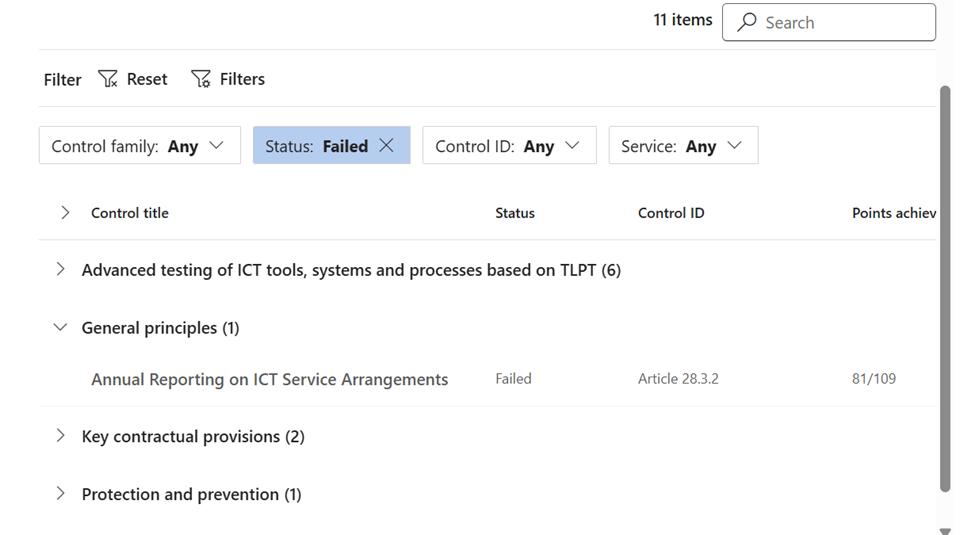The width and height of the screenshot is (975, 535).
Task: Sort by Control ID column header
Action: (x=671, y=213)
